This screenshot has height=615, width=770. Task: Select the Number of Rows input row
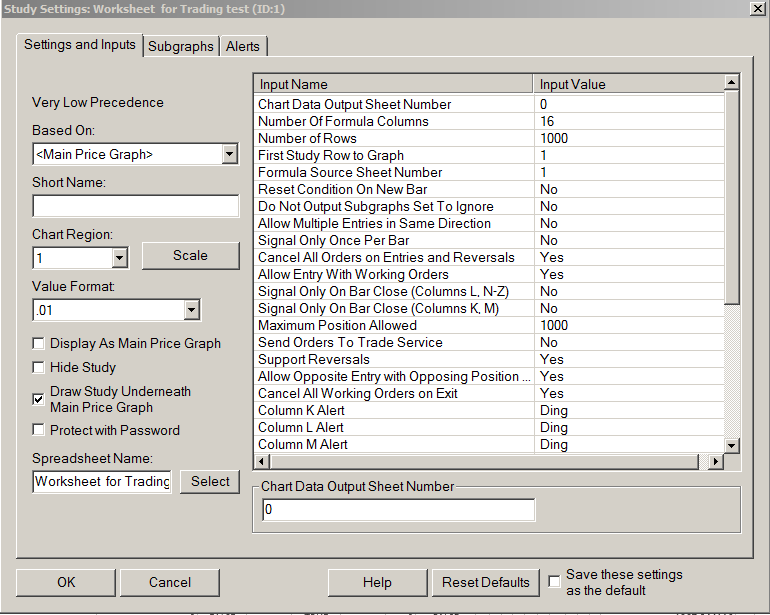pyautogui.click(x=395, y=138)
